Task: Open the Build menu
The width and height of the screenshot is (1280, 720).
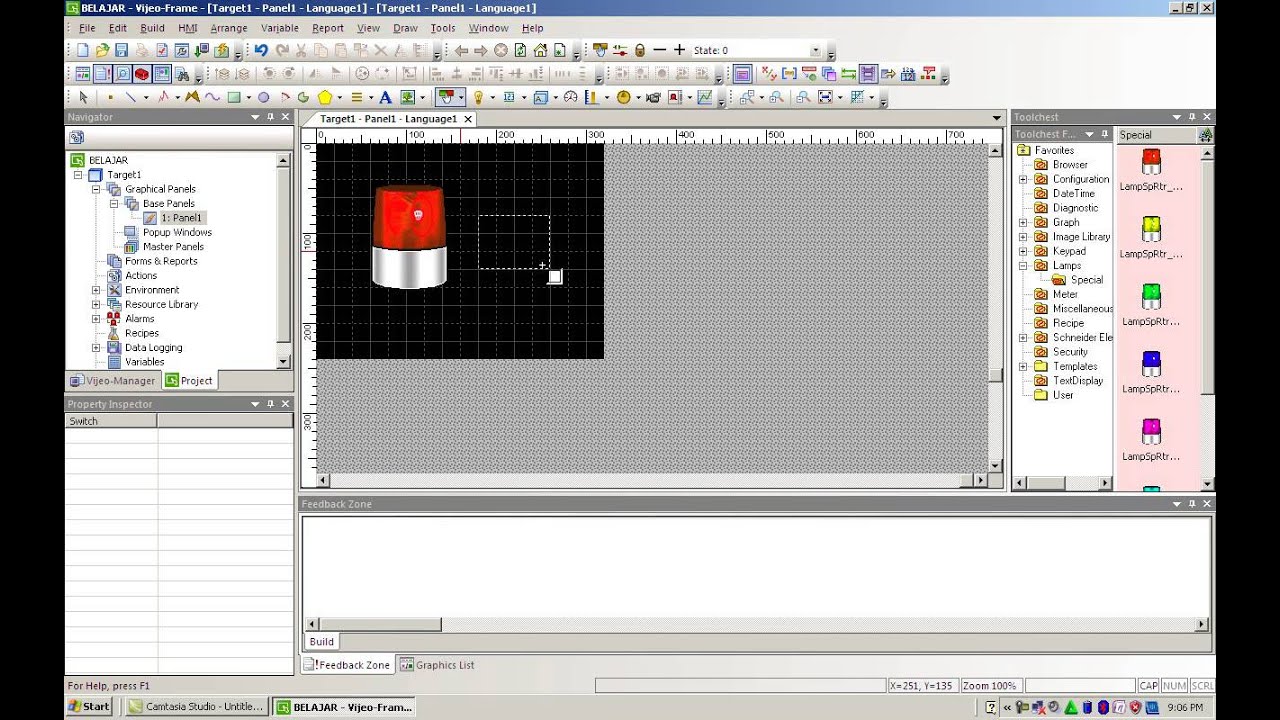Action: pos(152,28)
